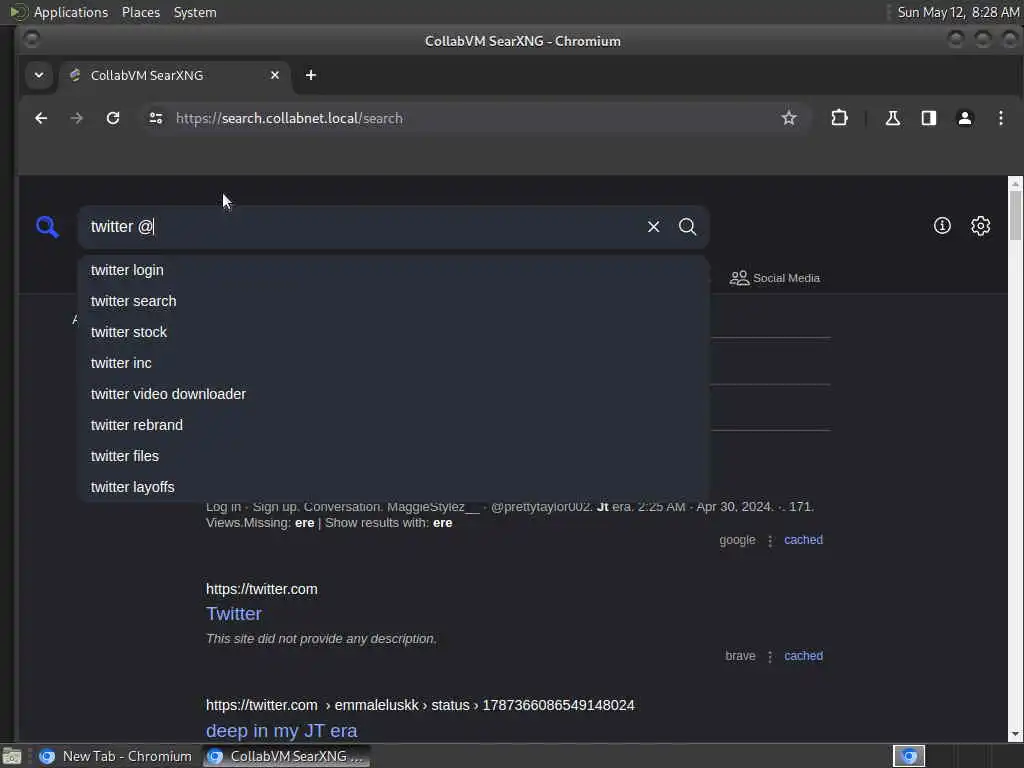Click the address bar URL

coord(289,118)
